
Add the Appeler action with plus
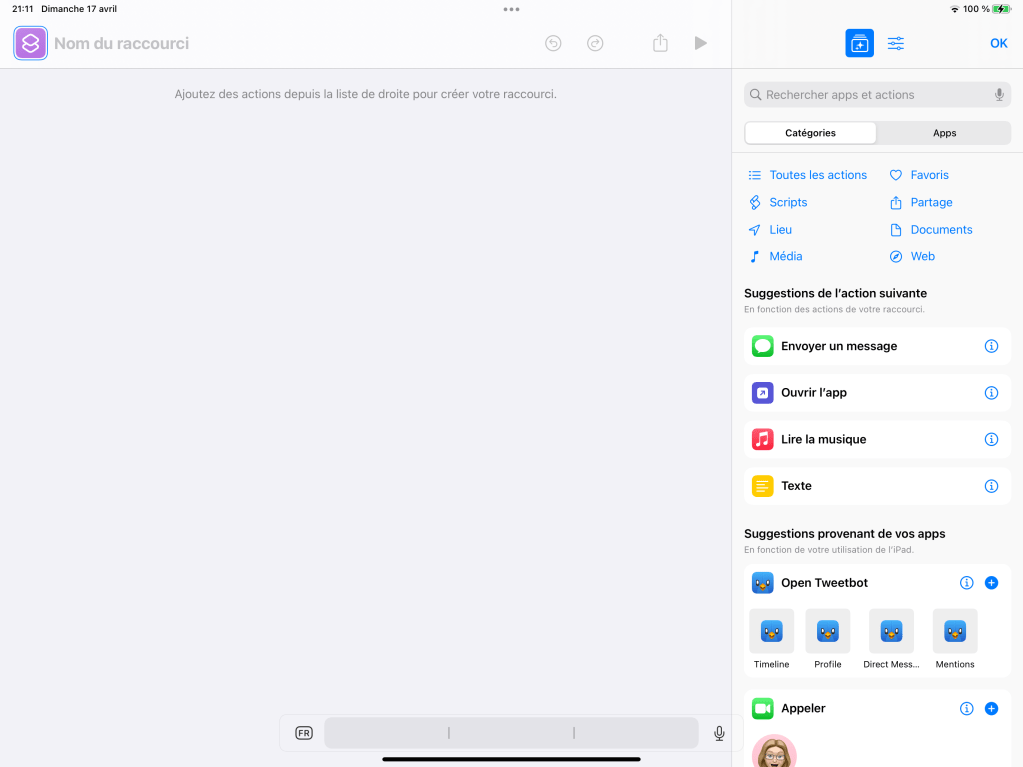pyautogui.click(x=991, y=708)
